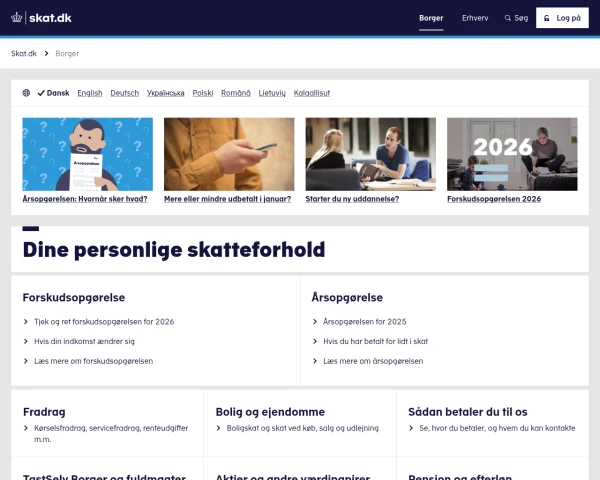Viewport: 600px width, 480px height.
Task: Click chevron beside 'Se, hvor du betaler'
Action: pyautogui.click(x=411, y=428)
